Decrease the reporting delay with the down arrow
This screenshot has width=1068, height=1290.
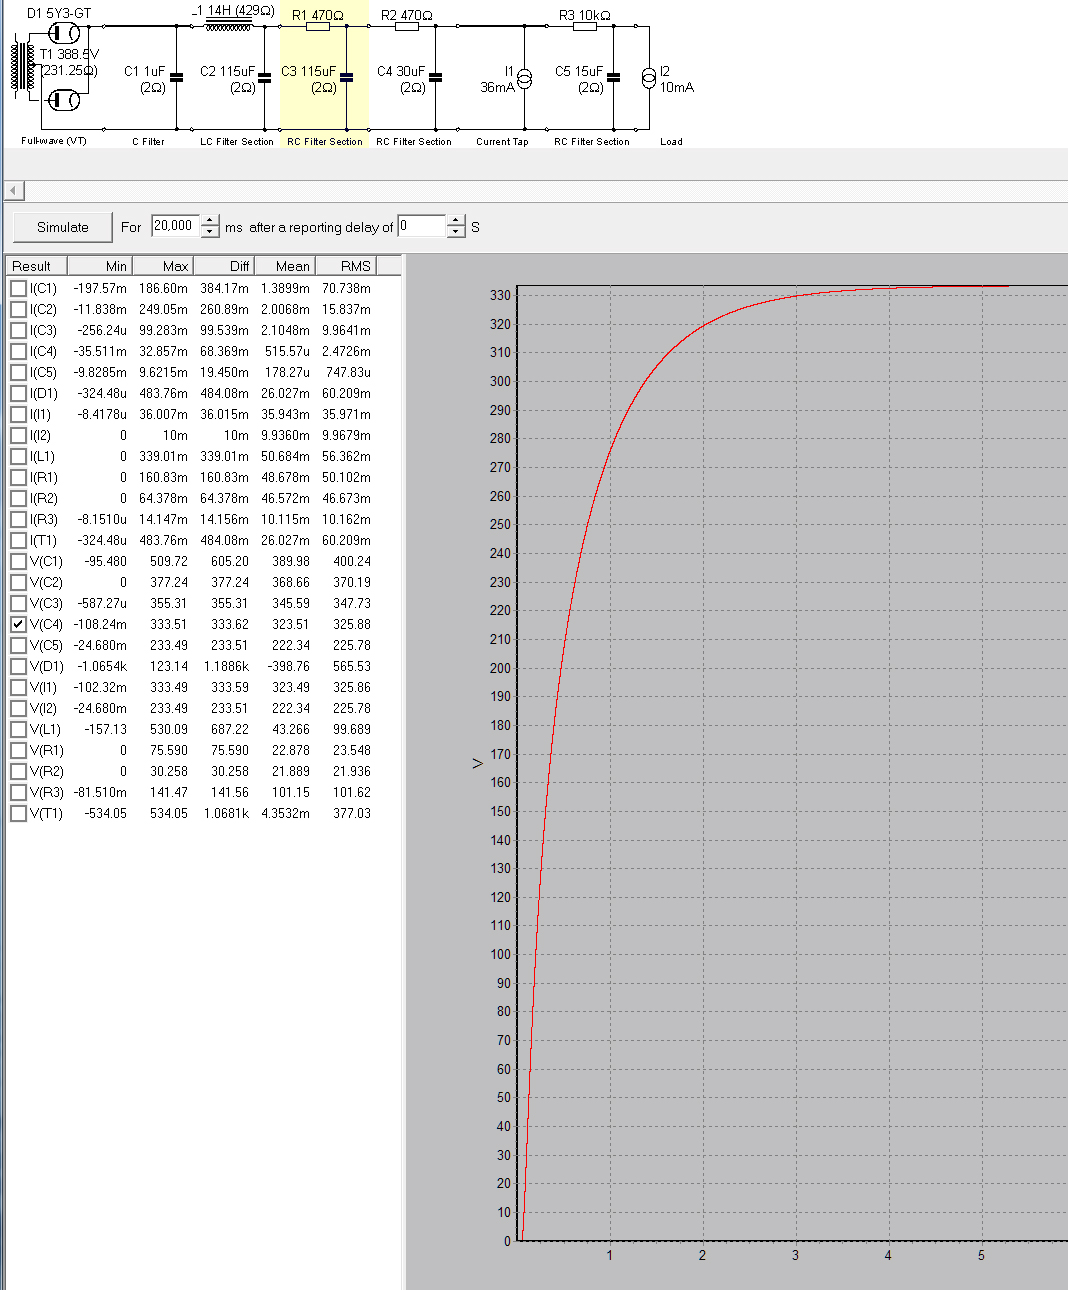tap(456, 233)
